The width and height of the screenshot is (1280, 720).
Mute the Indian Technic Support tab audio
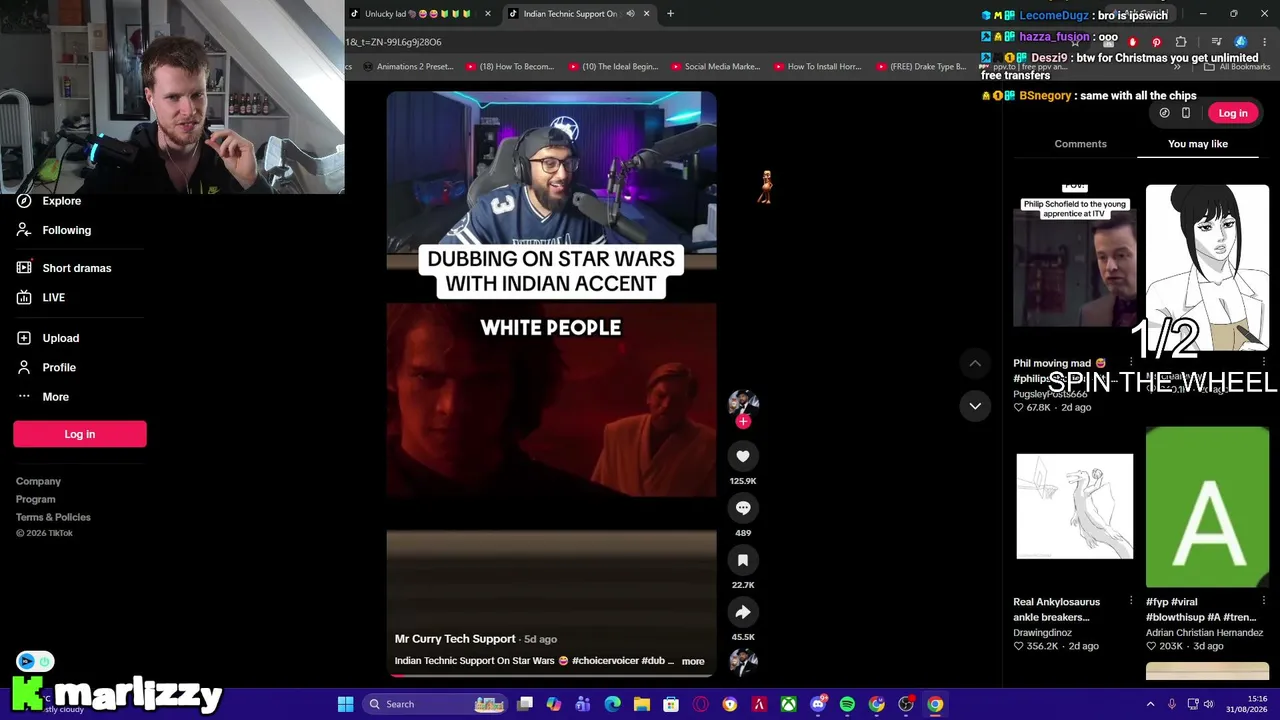tap(630, 14)
